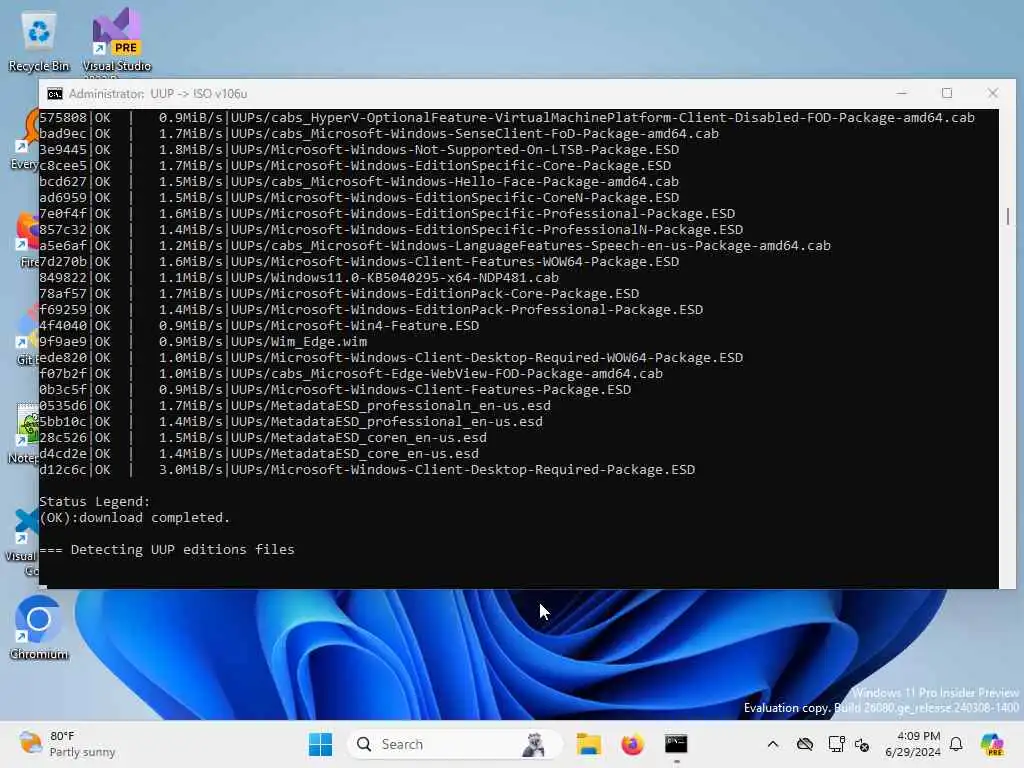Click the cloud sync tray icon
The width and height of the screenshot is (1024, 768).
pyautogui.click(x=805, y=744)
